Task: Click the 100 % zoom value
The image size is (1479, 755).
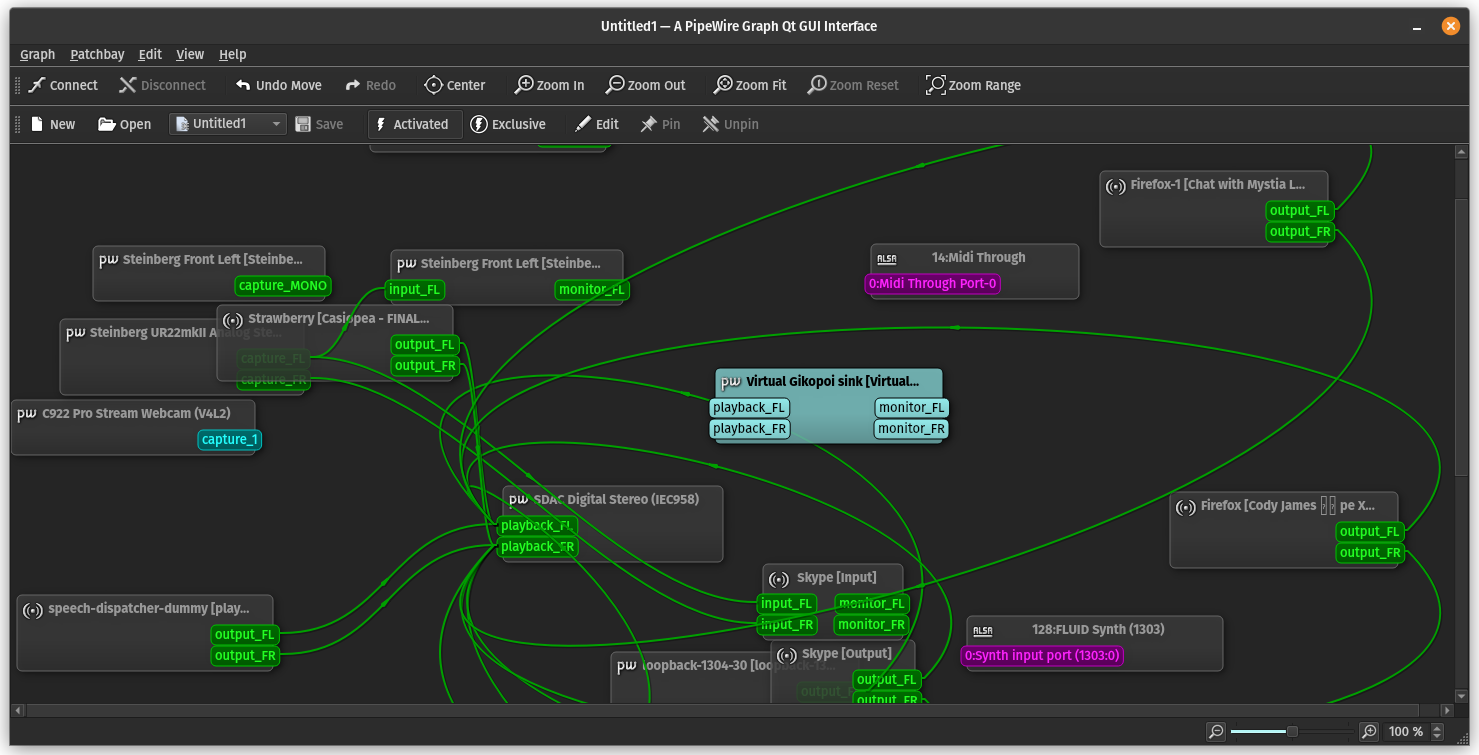Action: 1405,732
